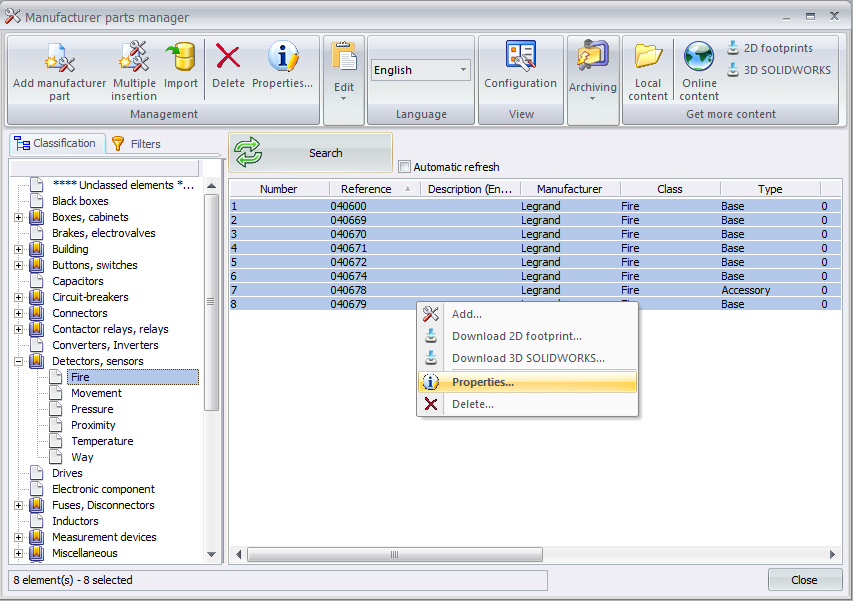853x601 pixels.
Task: Click the Close button at bottom right
Action: click(805, 579)
